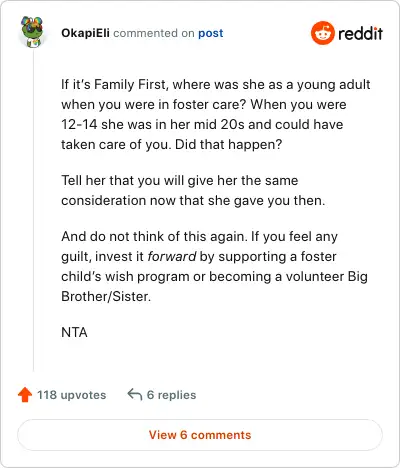Click the "Did that happen?" sentence
This screenshot has width=400, height=468.
coord(228,144)
